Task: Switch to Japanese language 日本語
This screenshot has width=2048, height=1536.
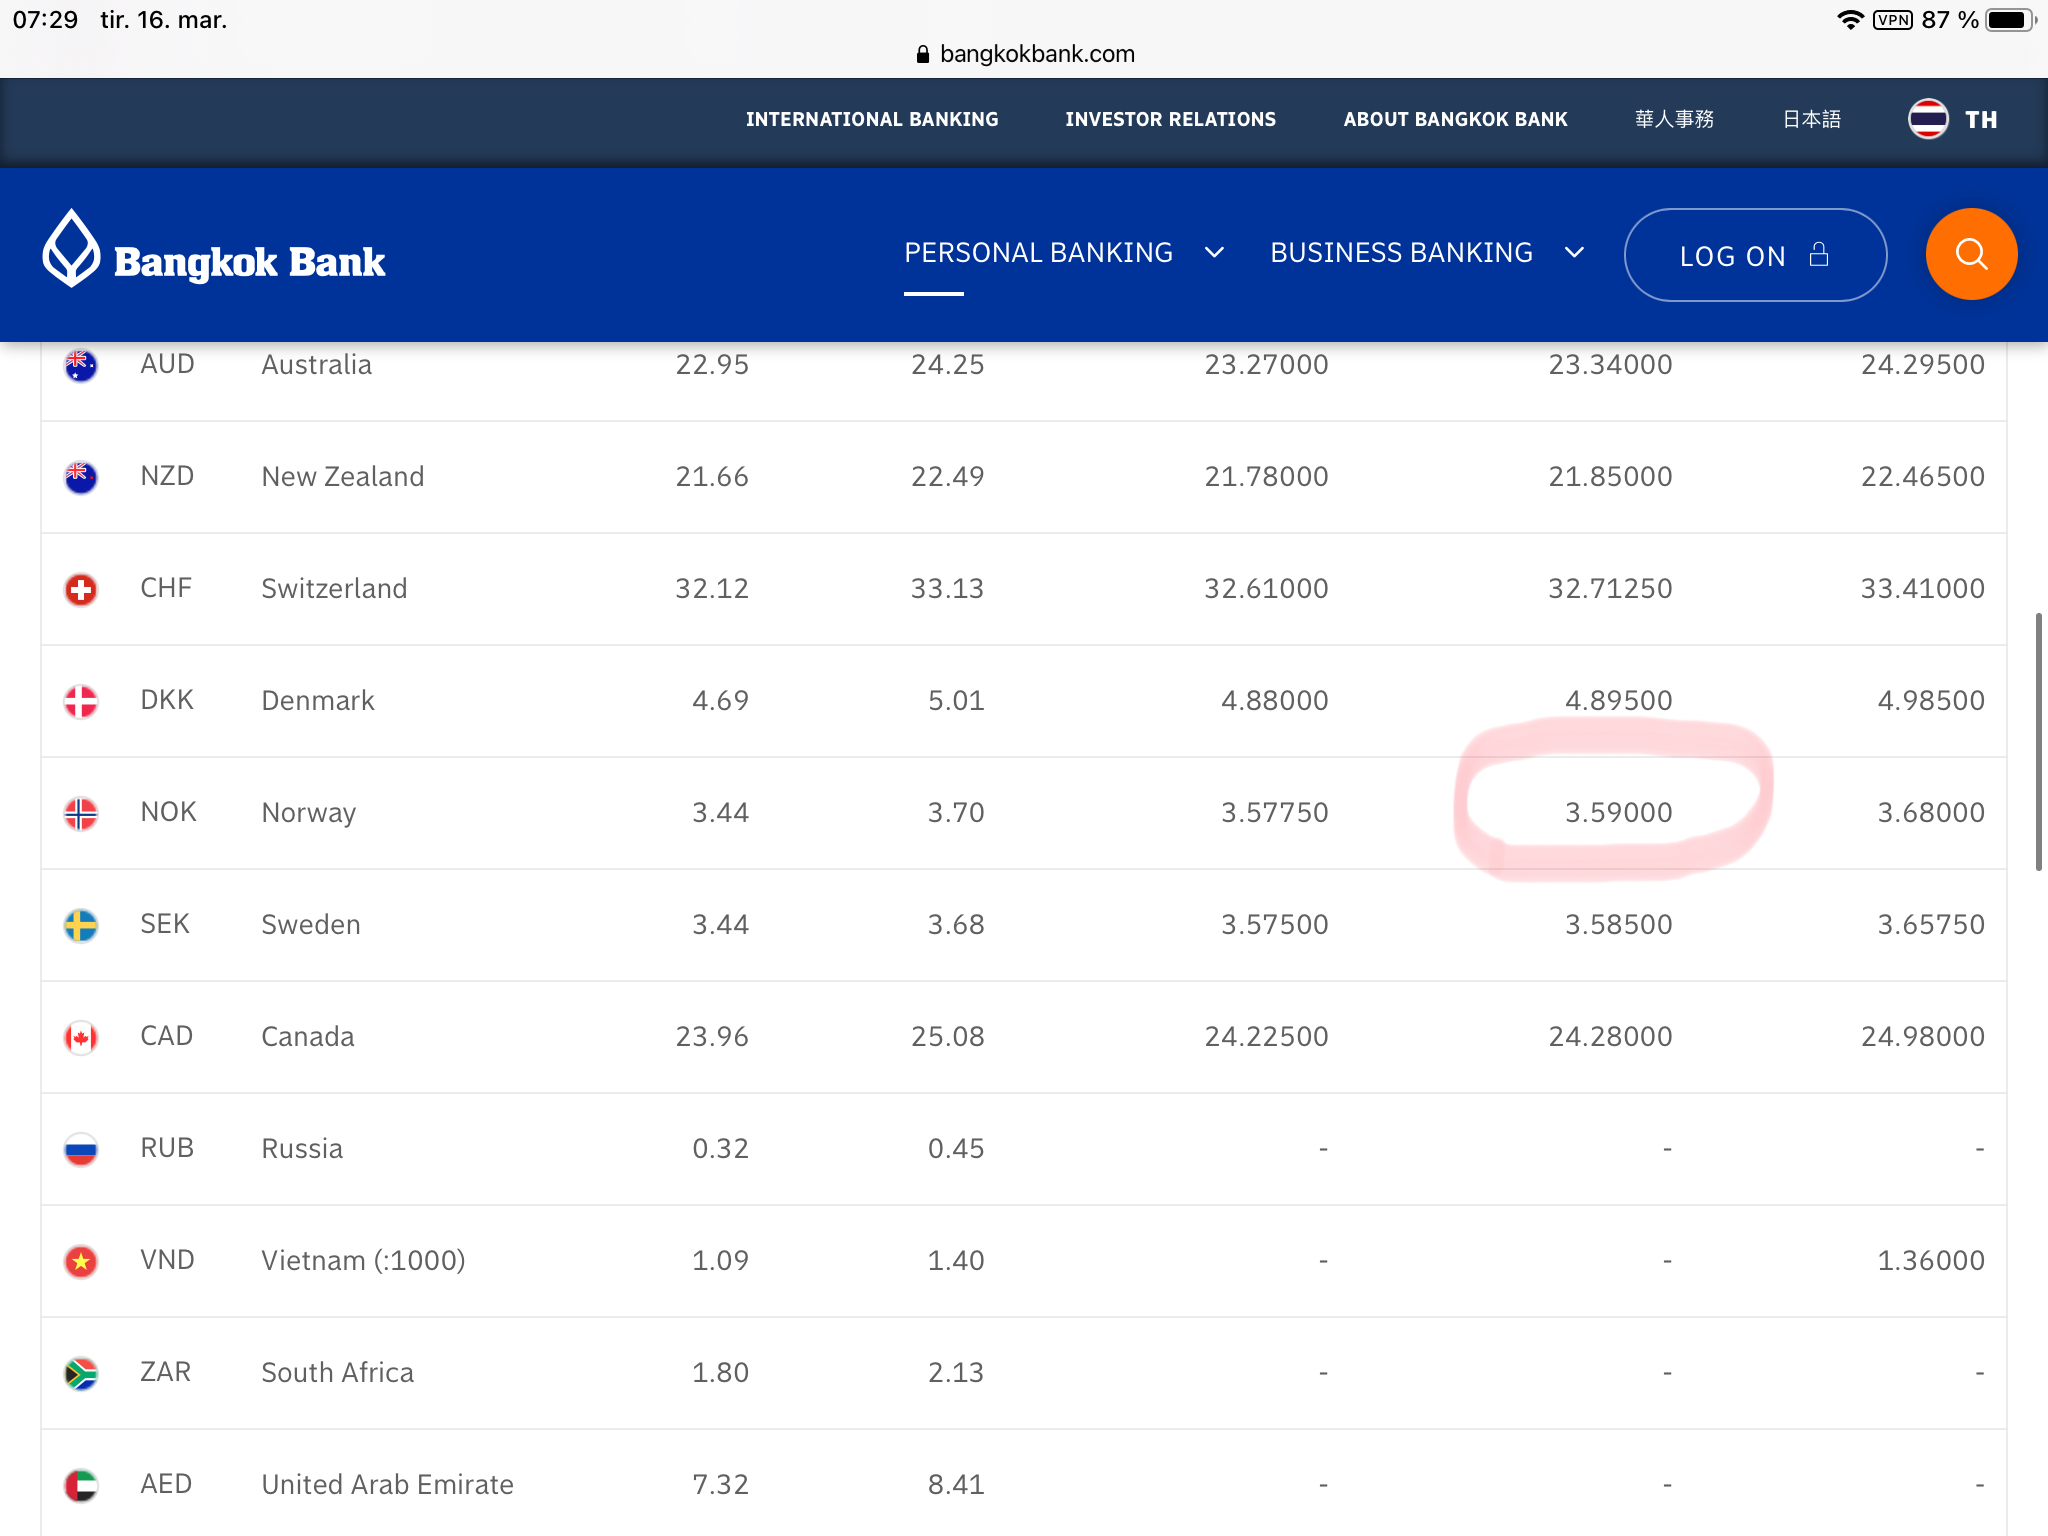Action: click(x=1811, y=119)
